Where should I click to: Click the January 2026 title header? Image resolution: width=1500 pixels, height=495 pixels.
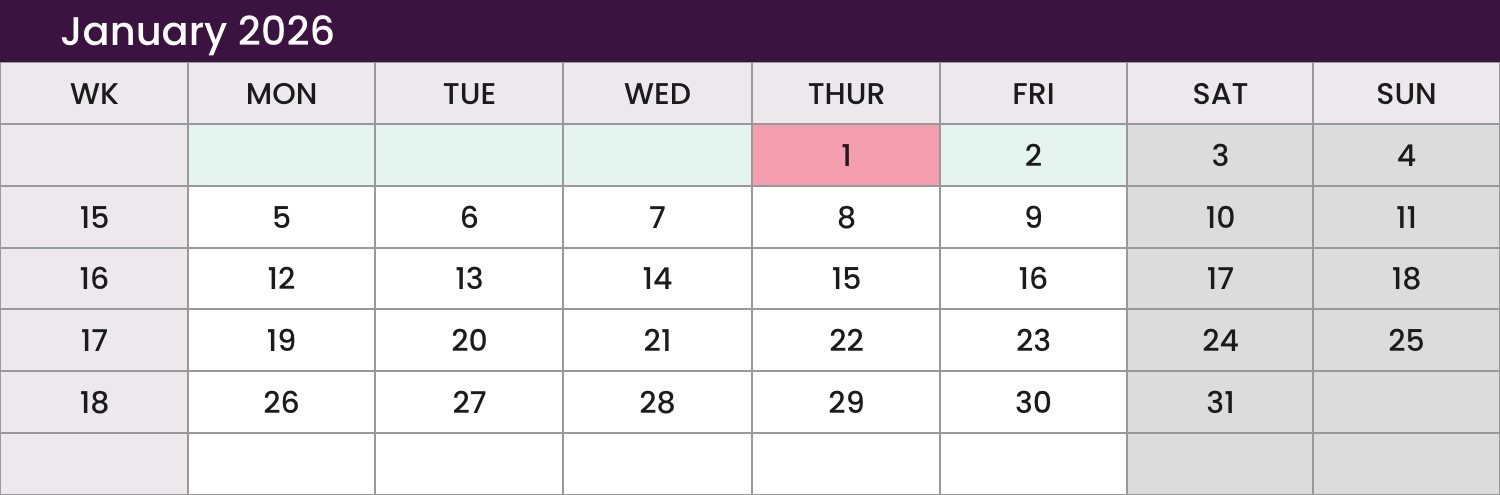point(197,31)
